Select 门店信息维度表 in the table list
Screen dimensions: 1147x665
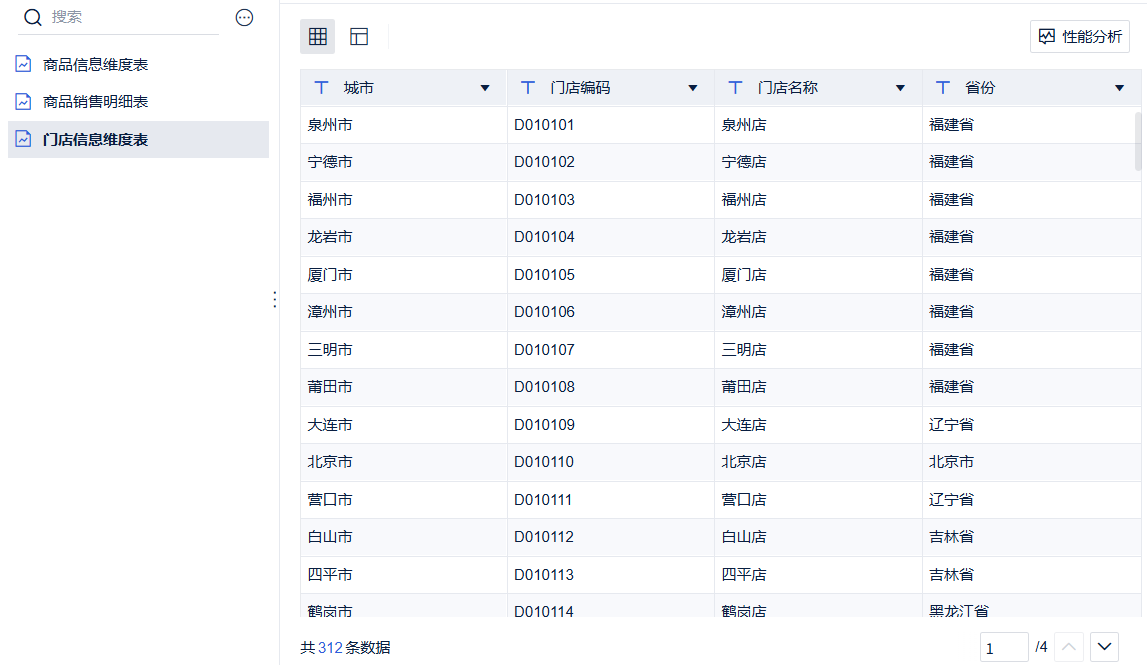96,140
